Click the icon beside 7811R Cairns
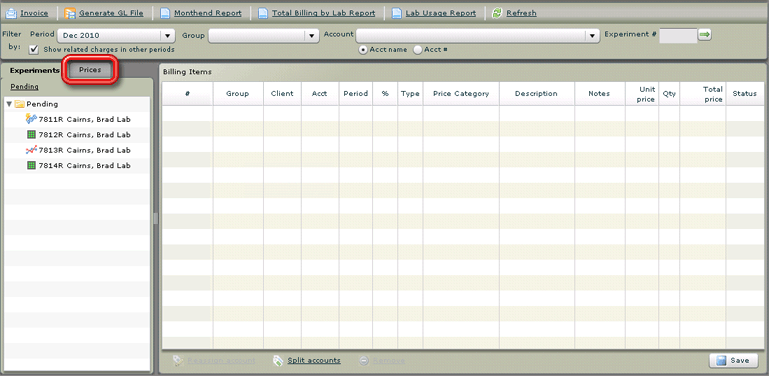 (x=31, y=119)
